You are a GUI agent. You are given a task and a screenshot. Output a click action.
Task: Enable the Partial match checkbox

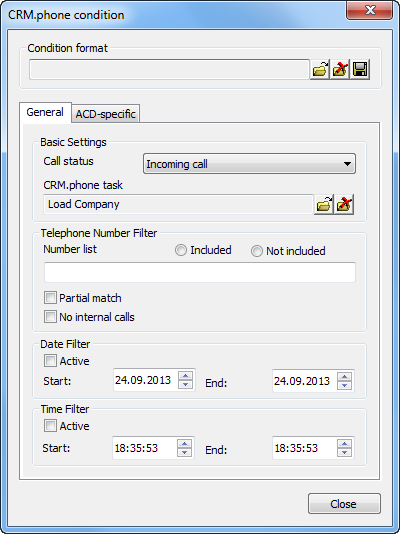[50, 298]
